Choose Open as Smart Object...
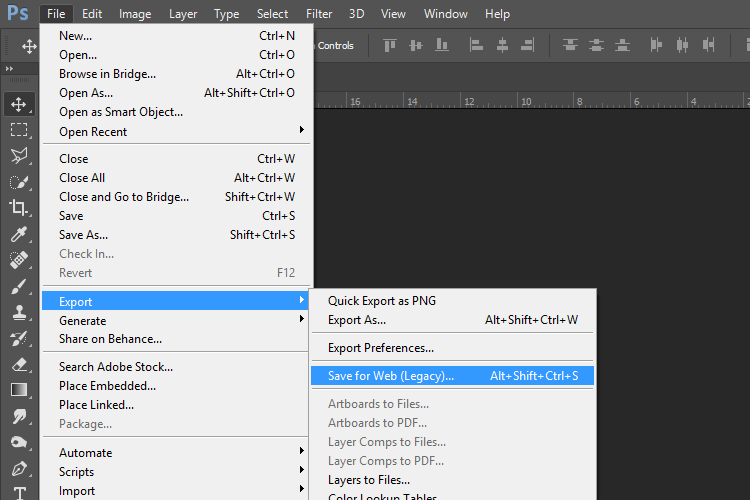 coord(176,112)
